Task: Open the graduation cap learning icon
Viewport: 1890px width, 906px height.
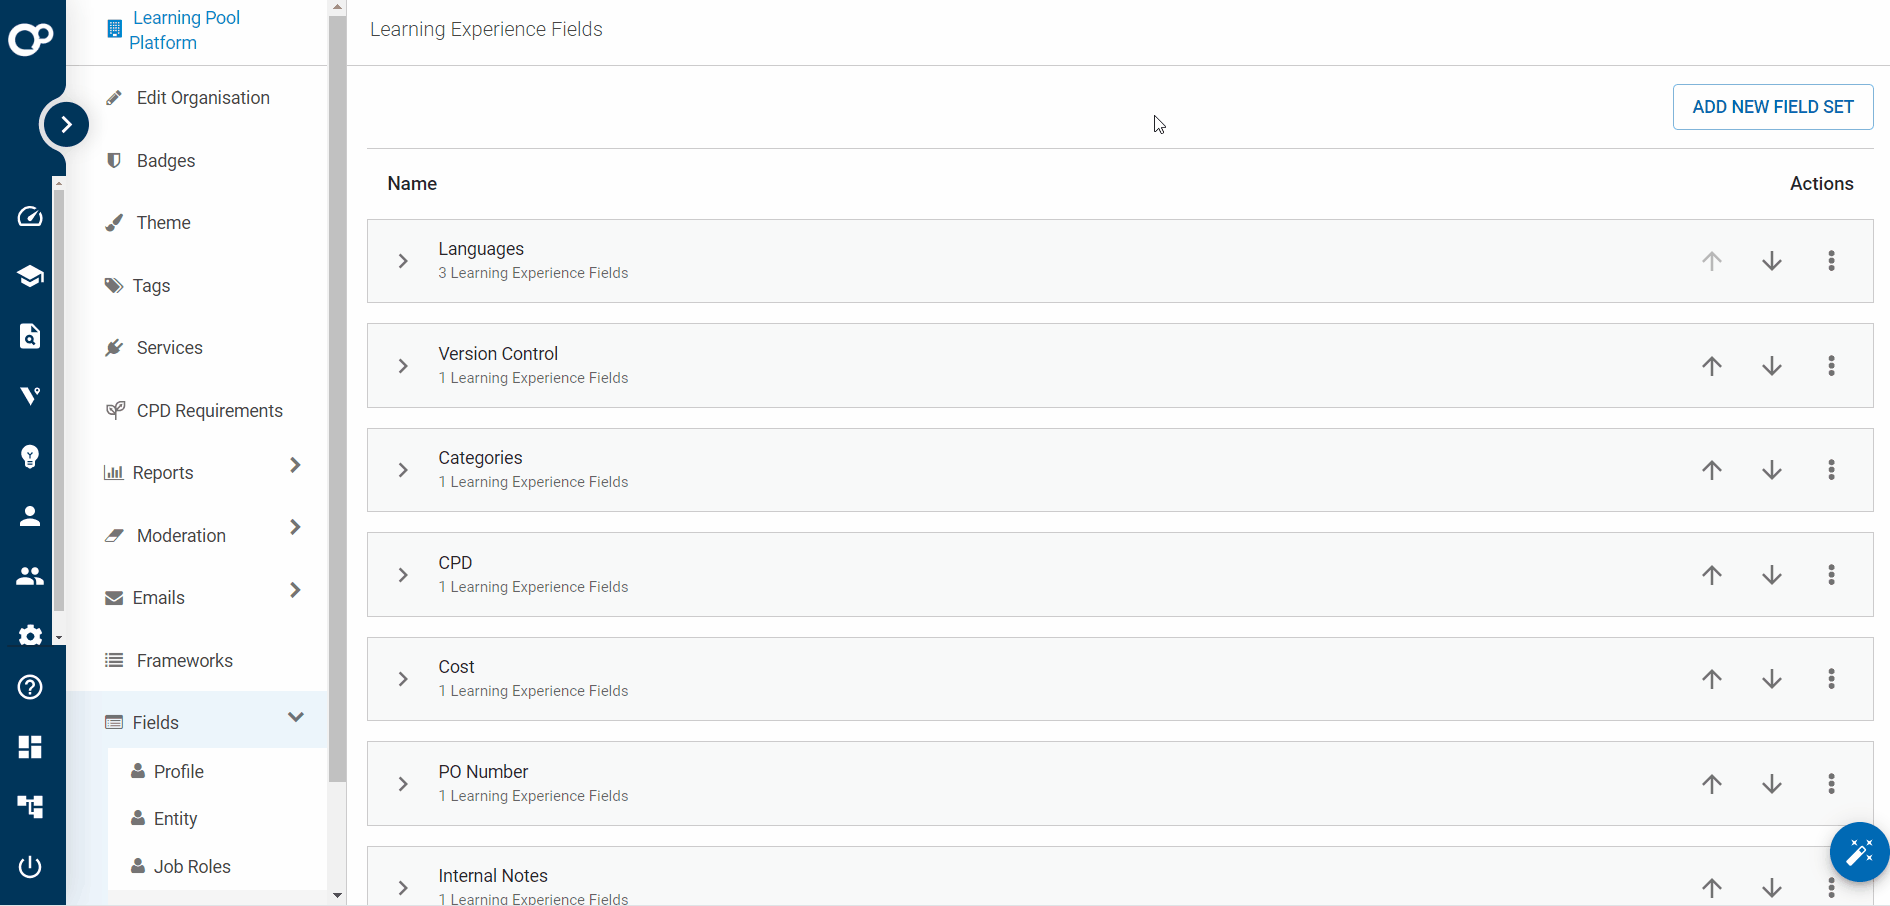Action: click(x=30, y=276)
